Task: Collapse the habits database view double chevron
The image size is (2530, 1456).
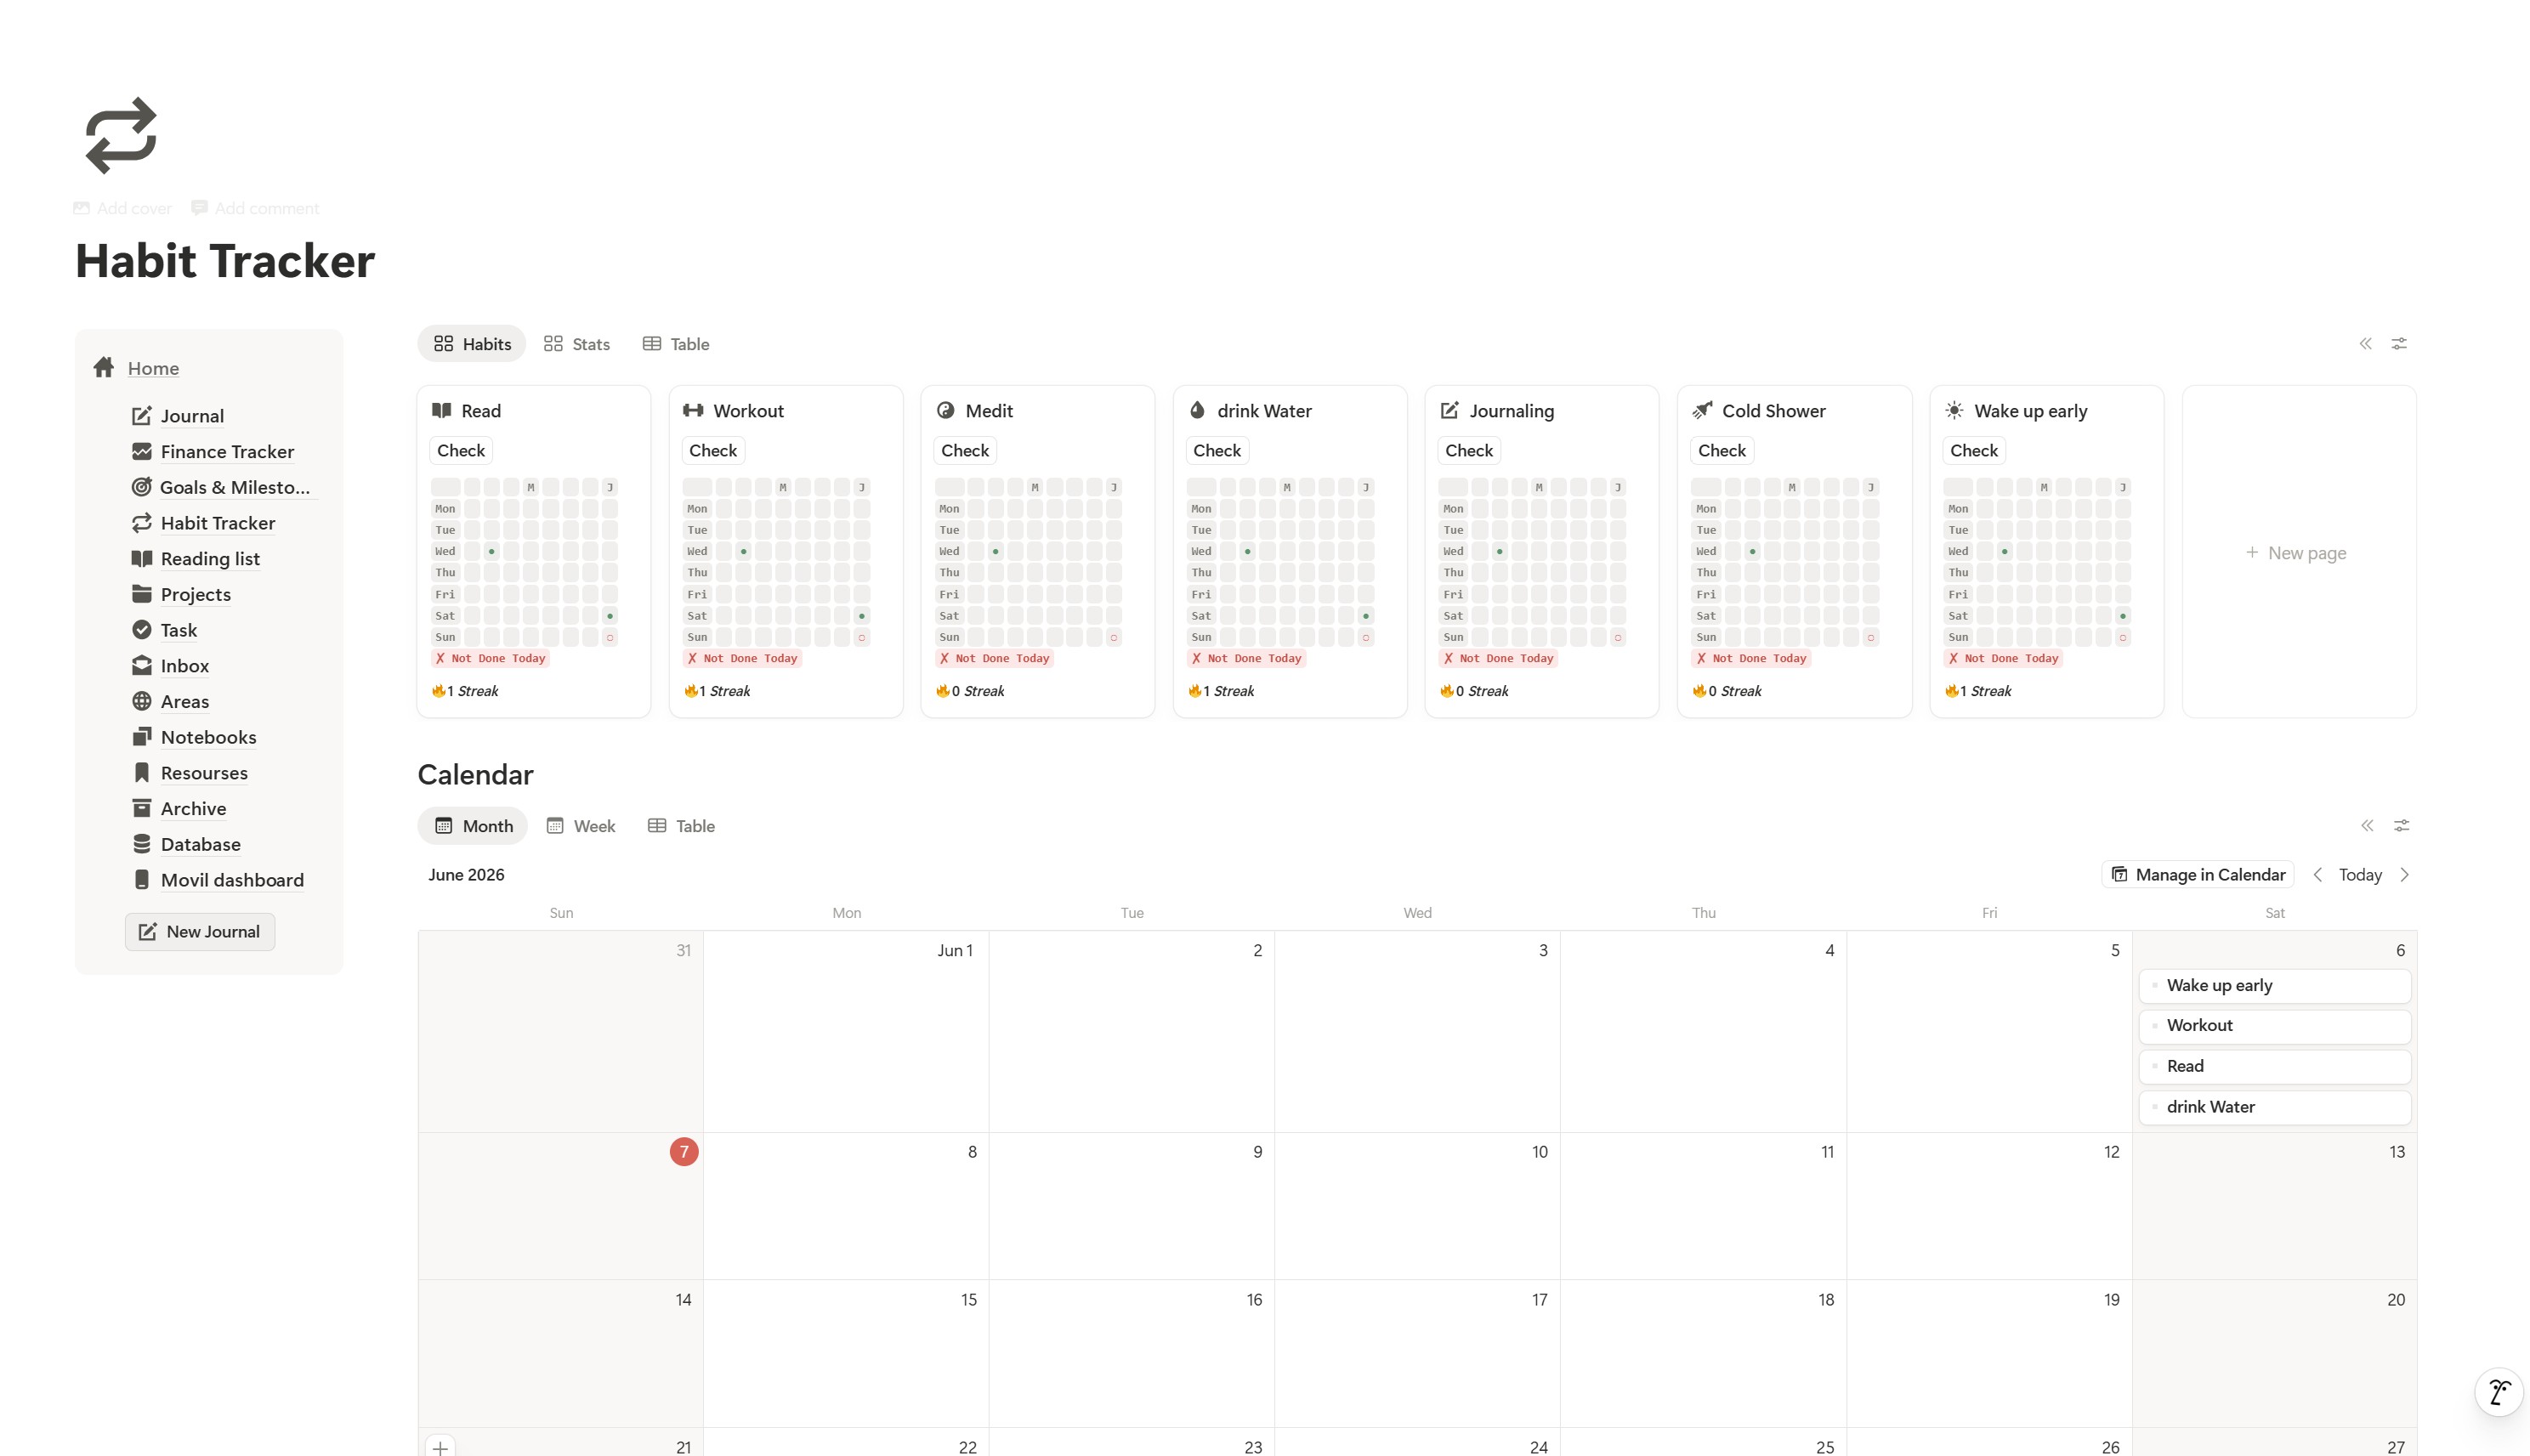Action: tap(2365, 344)
